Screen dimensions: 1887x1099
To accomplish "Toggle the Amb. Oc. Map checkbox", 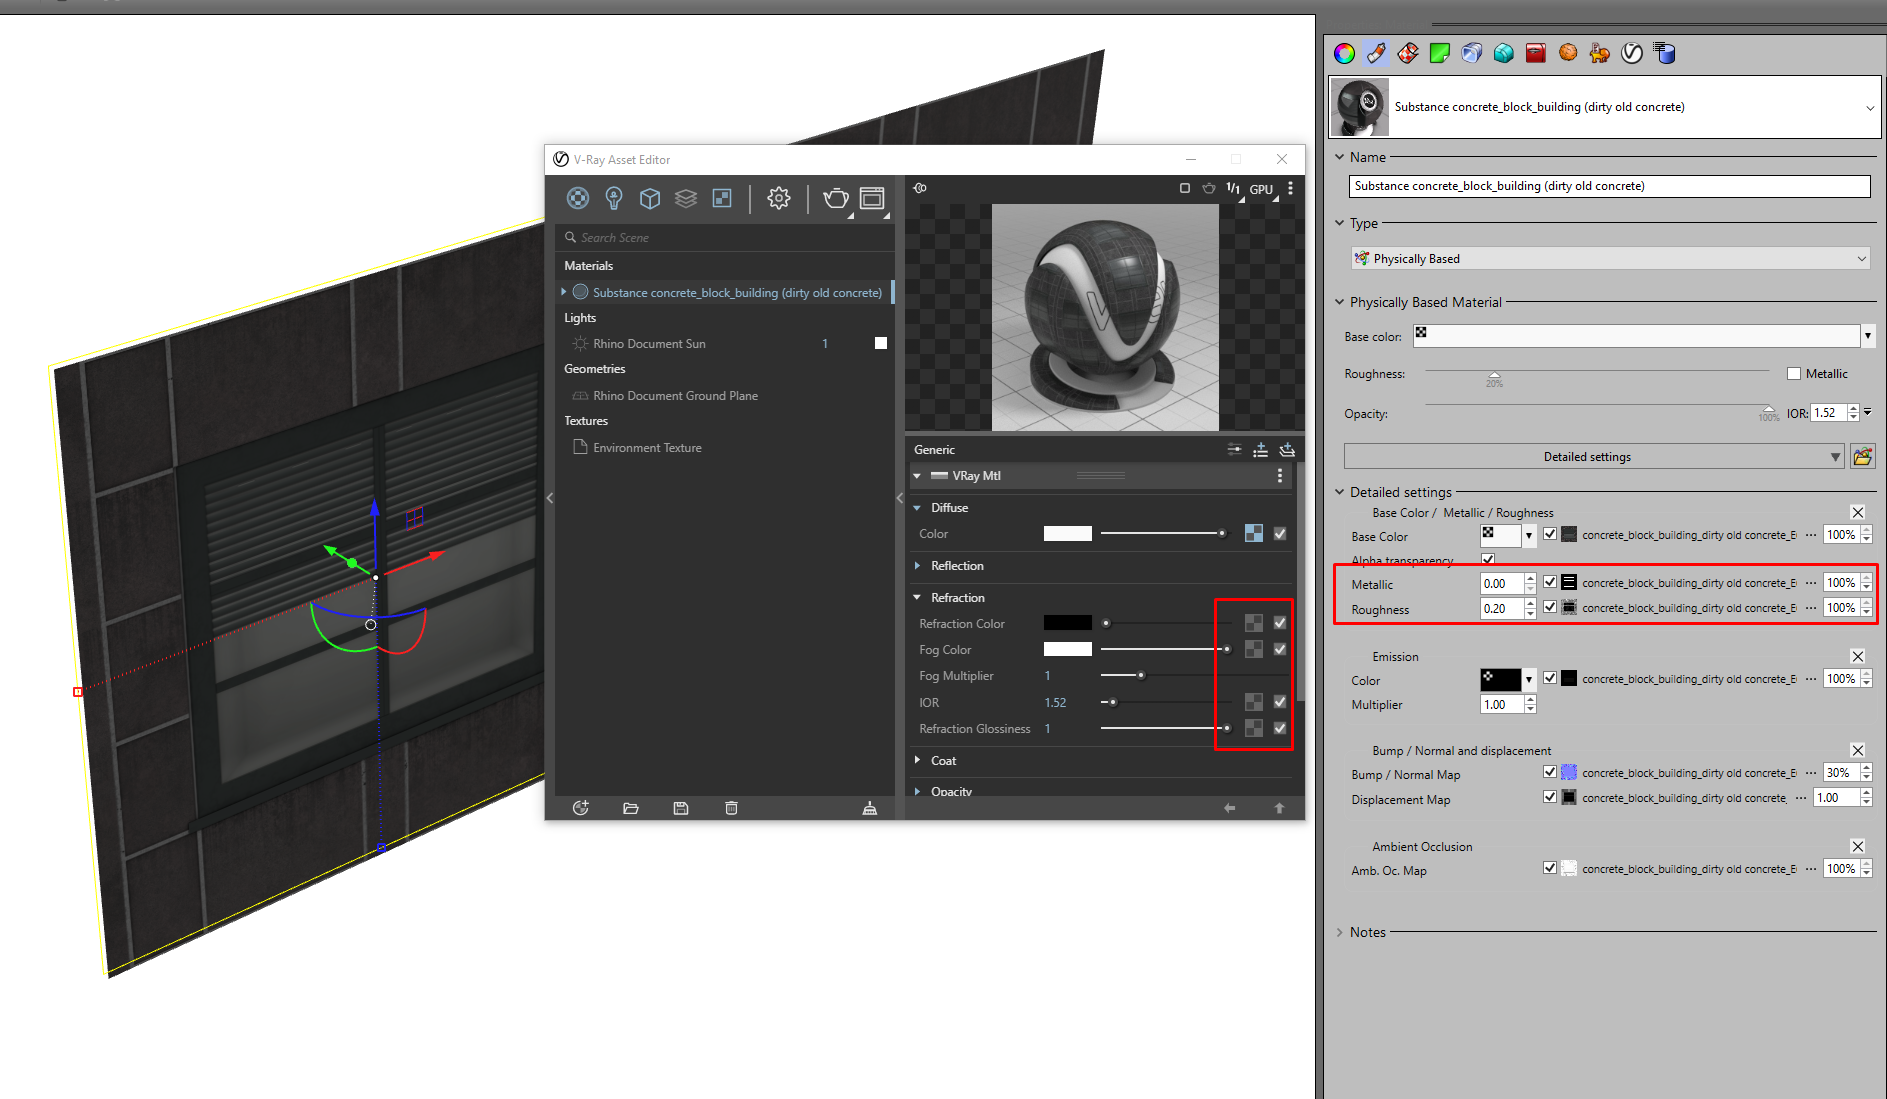I will pyautogui.click(x=1550, y=868).
